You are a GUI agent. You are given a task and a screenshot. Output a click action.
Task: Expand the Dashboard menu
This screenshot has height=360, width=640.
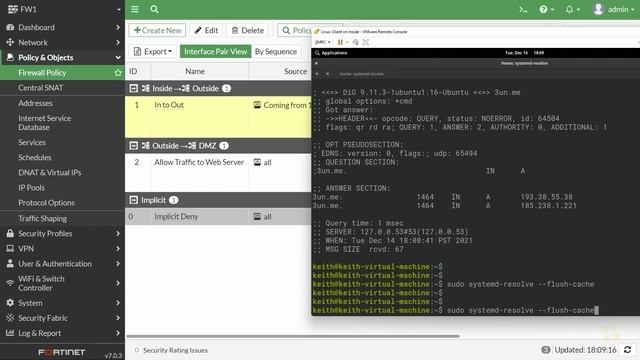point(62,27)
